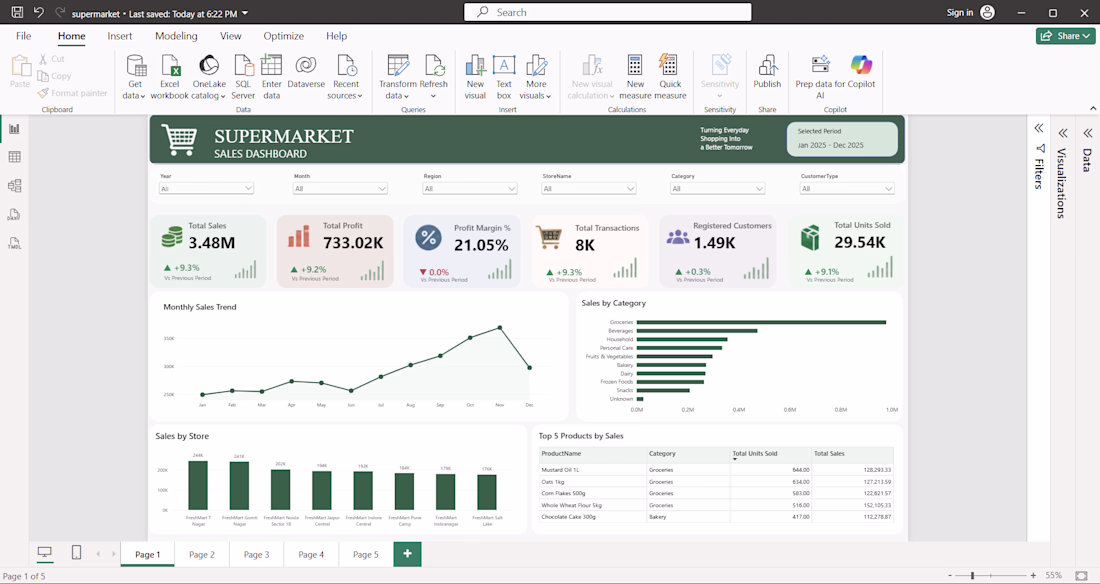The image size is (1100, 584).
Task: Connect to SQL Server
Action: [243, 77]
